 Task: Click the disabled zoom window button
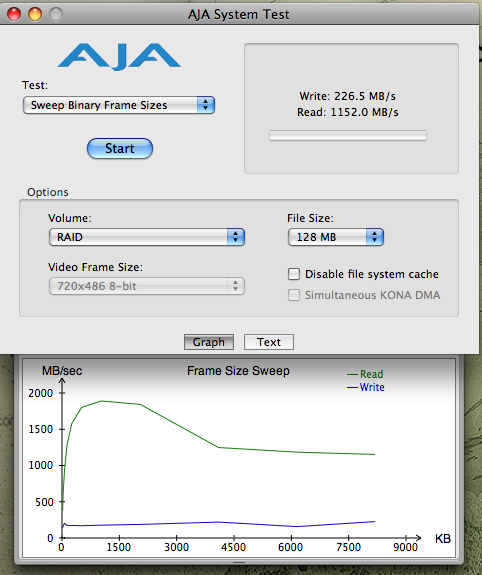(x=56, y=14)
